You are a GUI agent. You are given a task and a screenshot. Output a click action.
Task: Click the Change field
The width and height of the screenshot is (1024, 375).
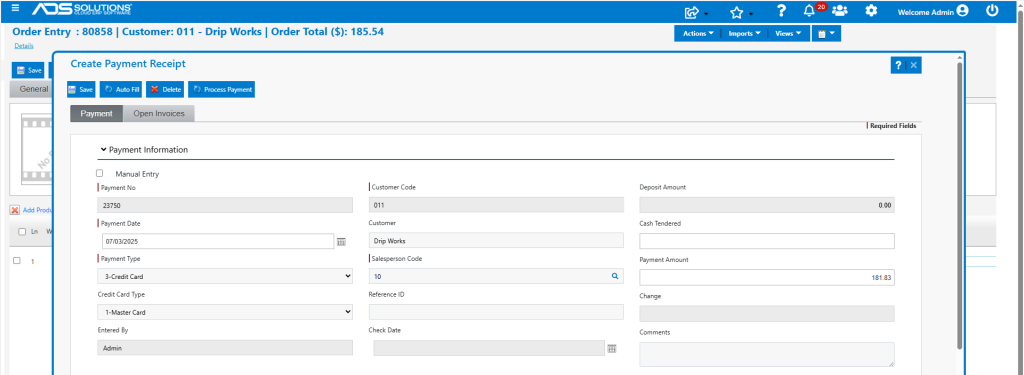(x=767, y=314)
